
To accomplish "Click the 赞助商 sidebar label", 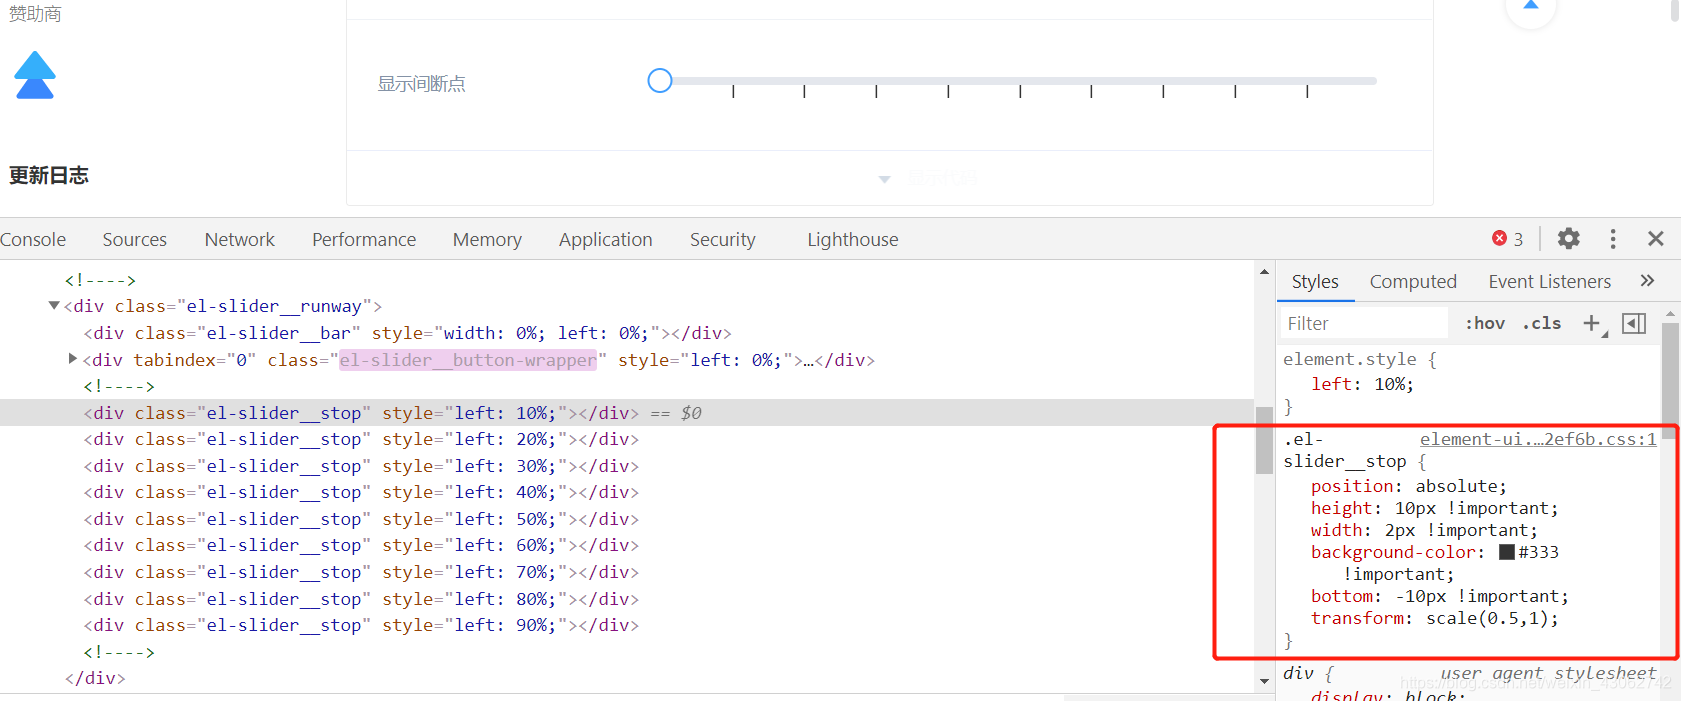I will coord(35,13).
